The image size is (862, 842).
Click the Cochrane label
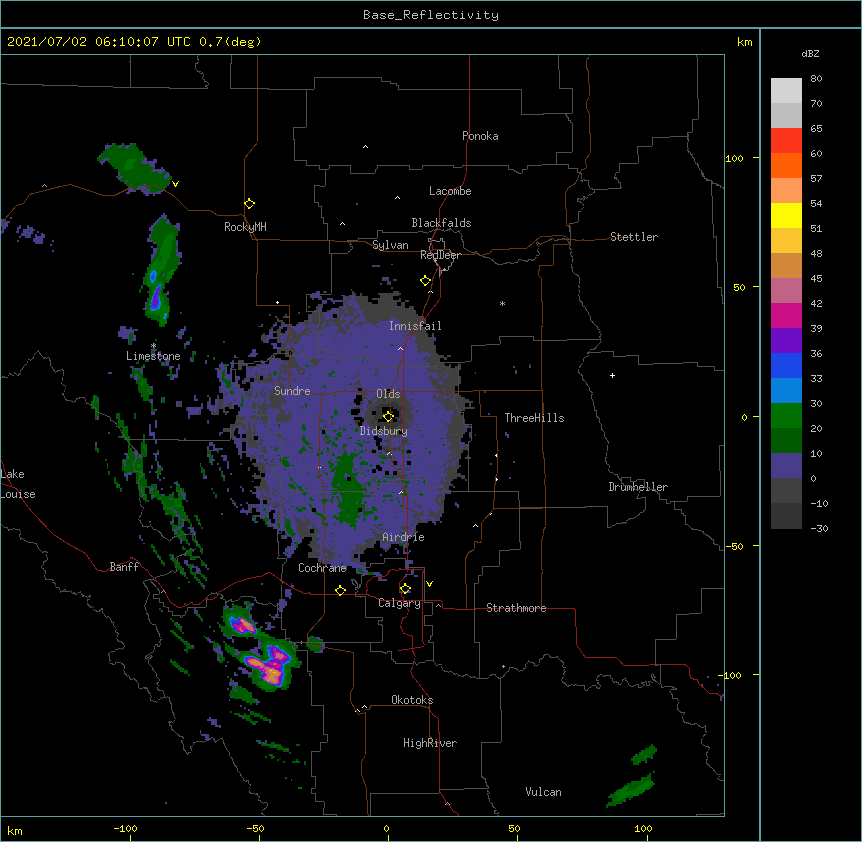322,568
